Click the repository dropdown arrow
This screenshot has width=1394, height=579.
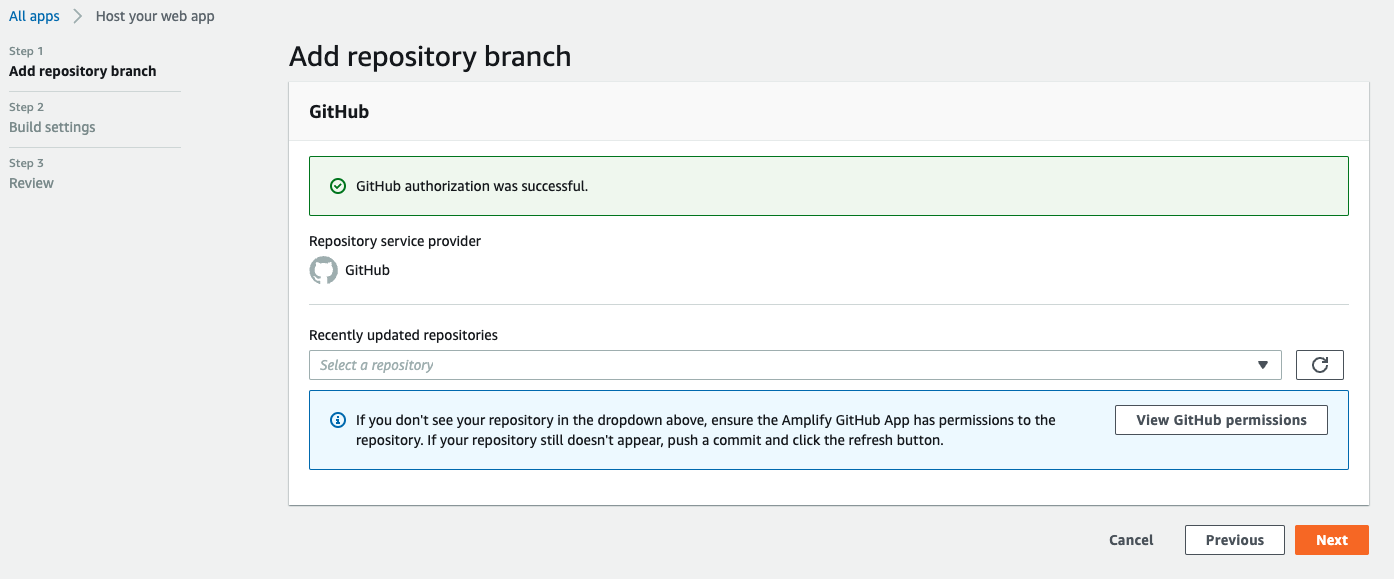point(1263,365)
